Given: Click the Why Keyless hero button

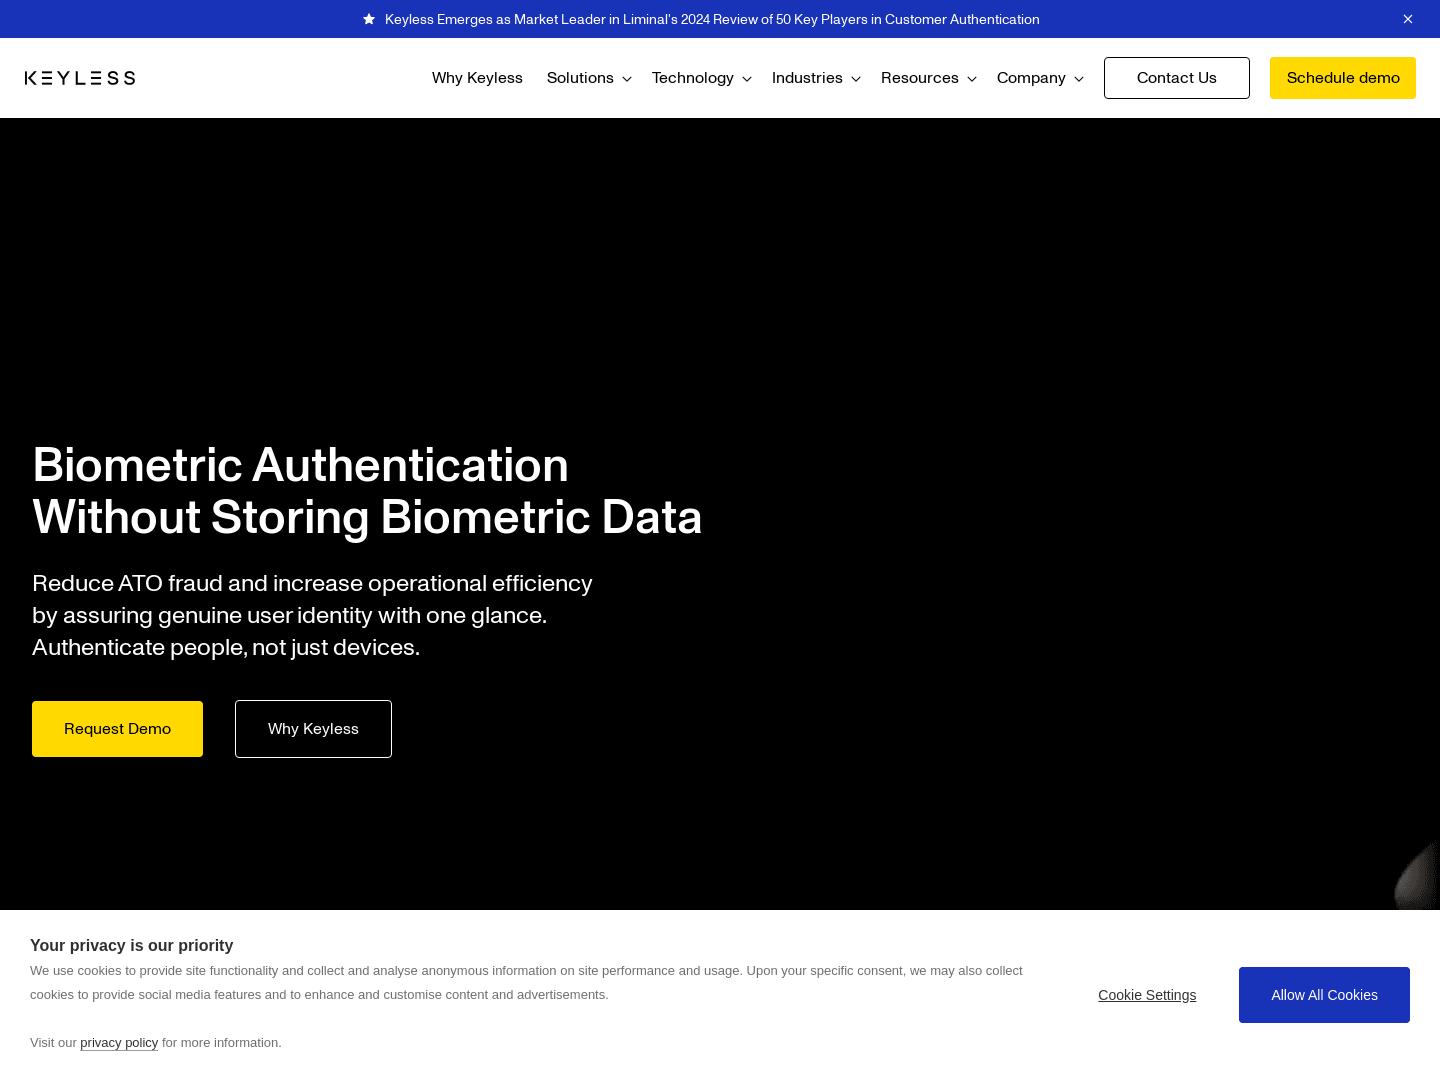Looking at the screenshot, I should tap(313, 729).
